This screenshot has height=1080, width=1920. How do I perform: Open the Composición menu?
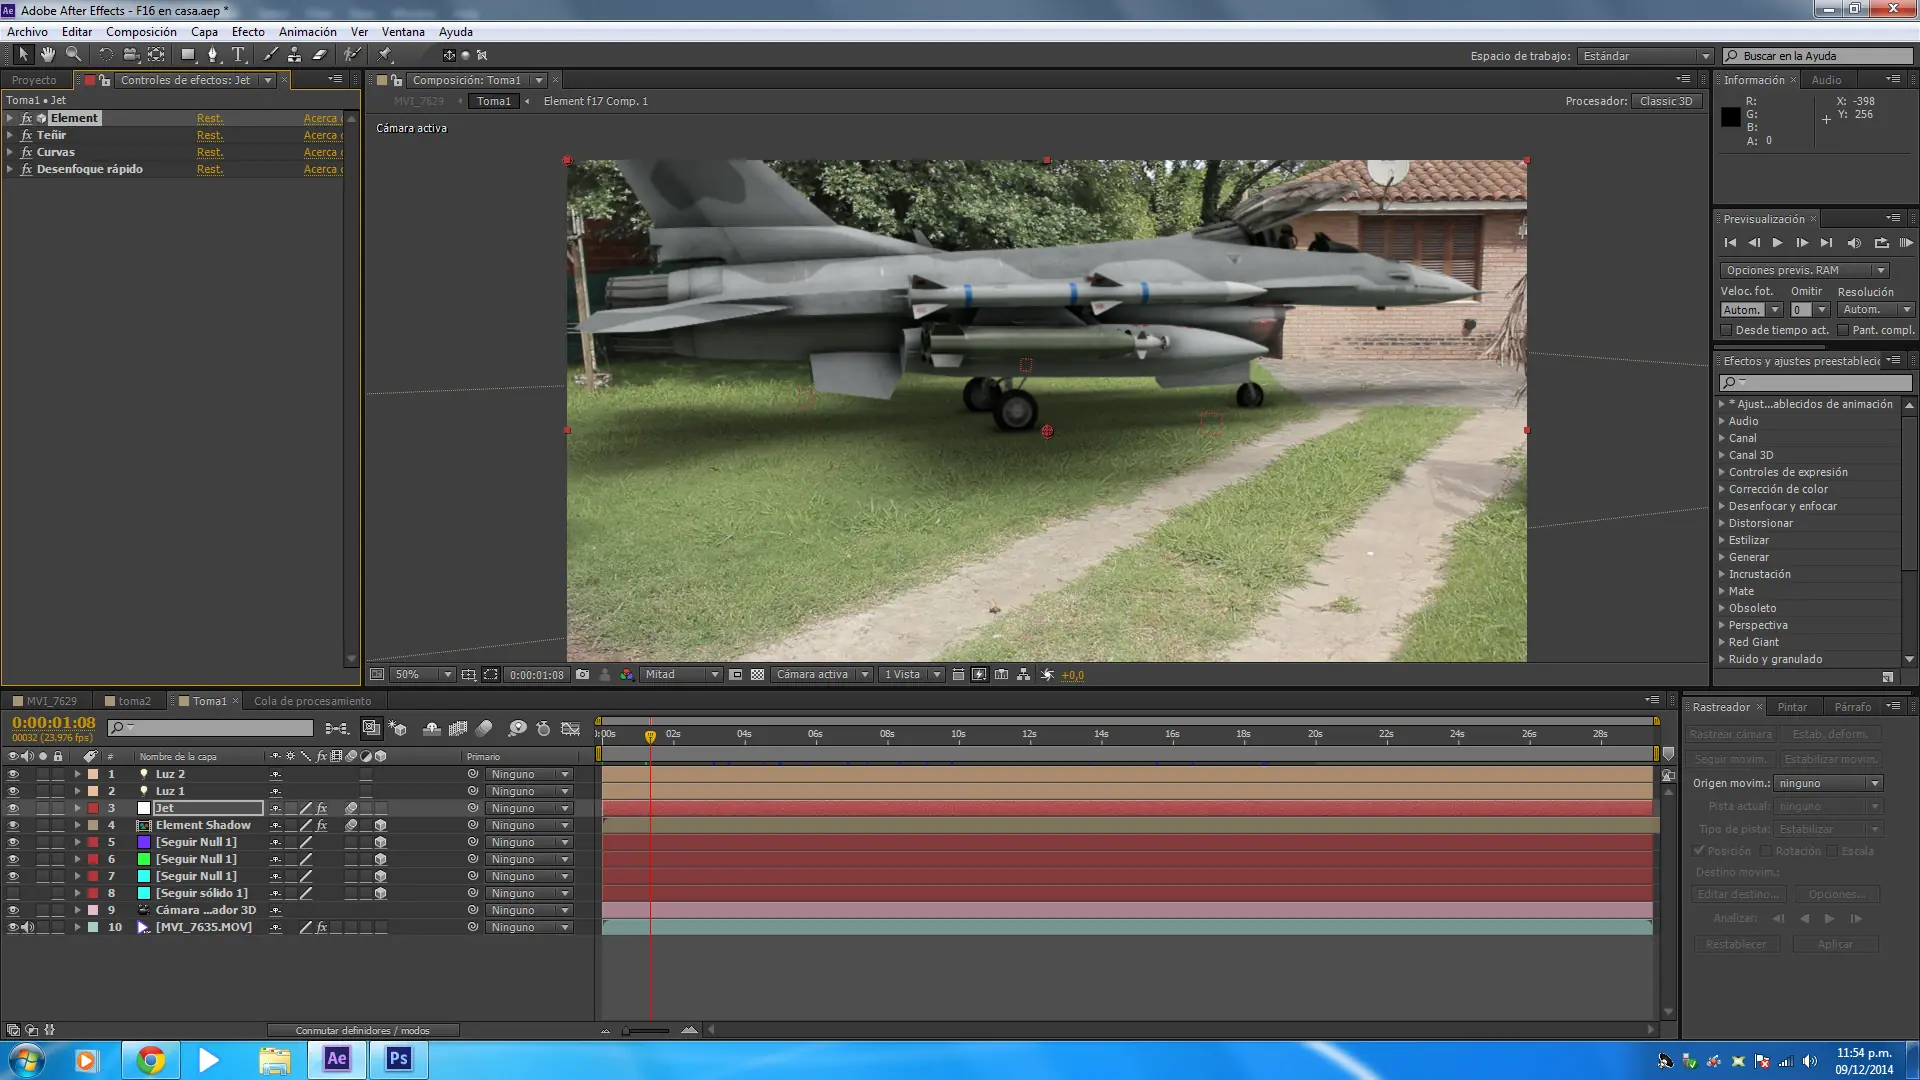pyautogui.click(x=141, y=32)
